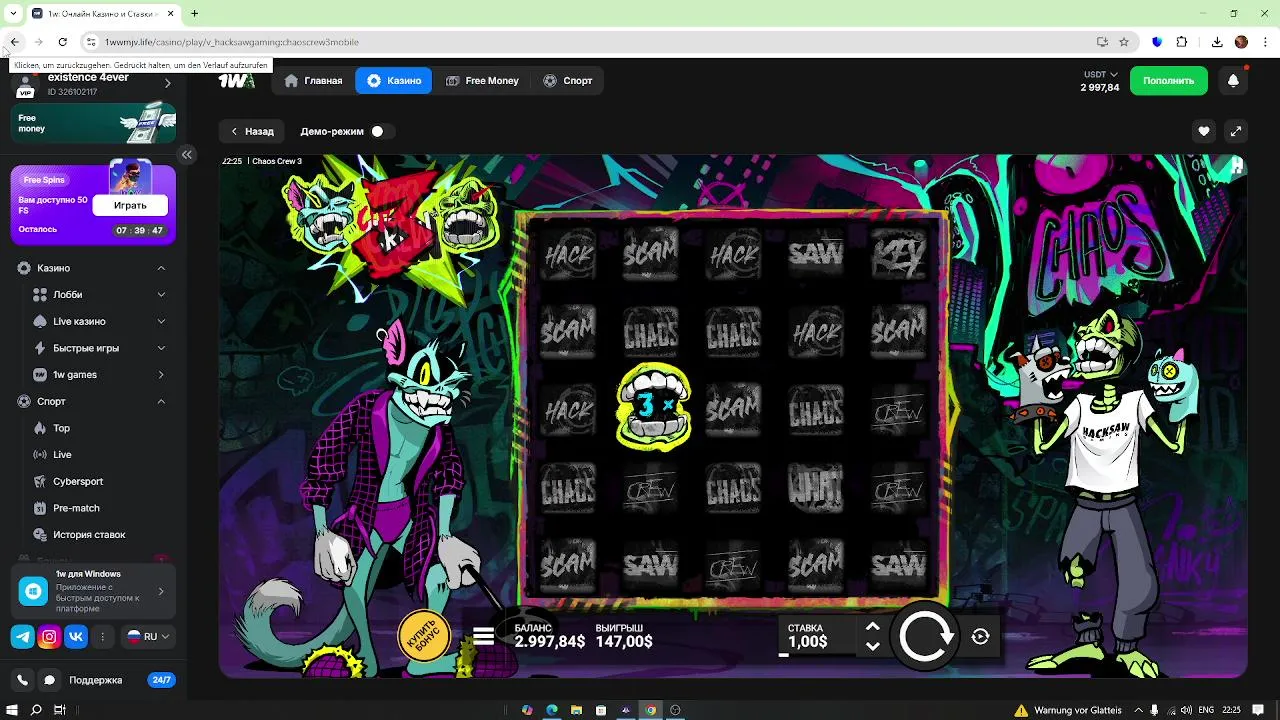Viewport: 1280px width, 720px height.
Task: Click the green Пополнить button
Action: (1169, 80)
